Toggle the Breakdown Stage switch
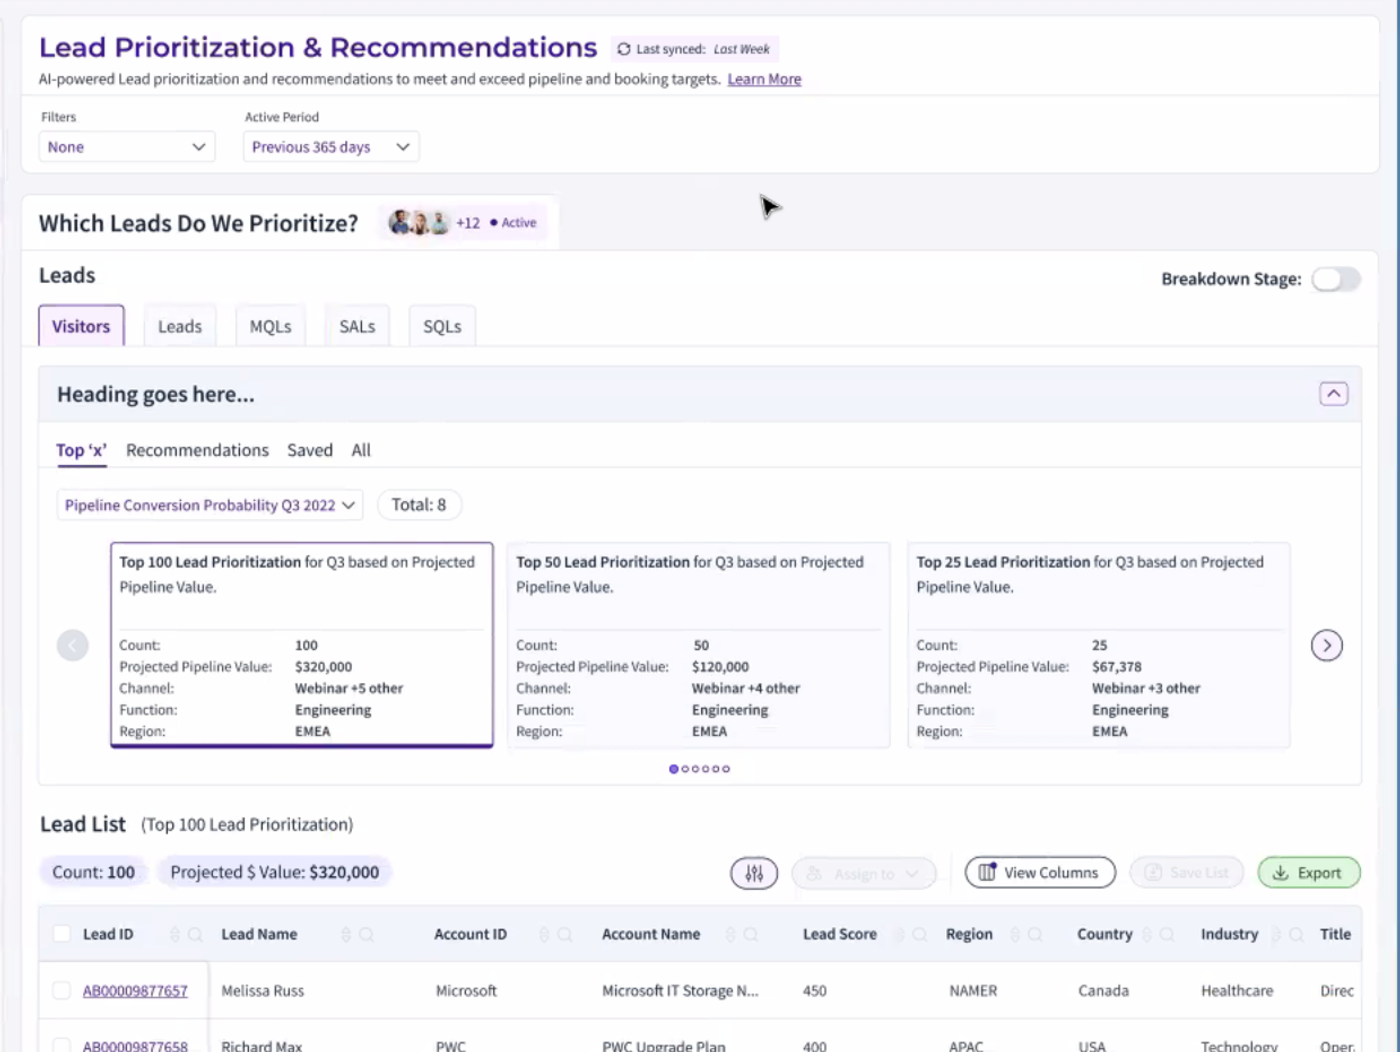1400x1052 pixels. click(1336, 279)
